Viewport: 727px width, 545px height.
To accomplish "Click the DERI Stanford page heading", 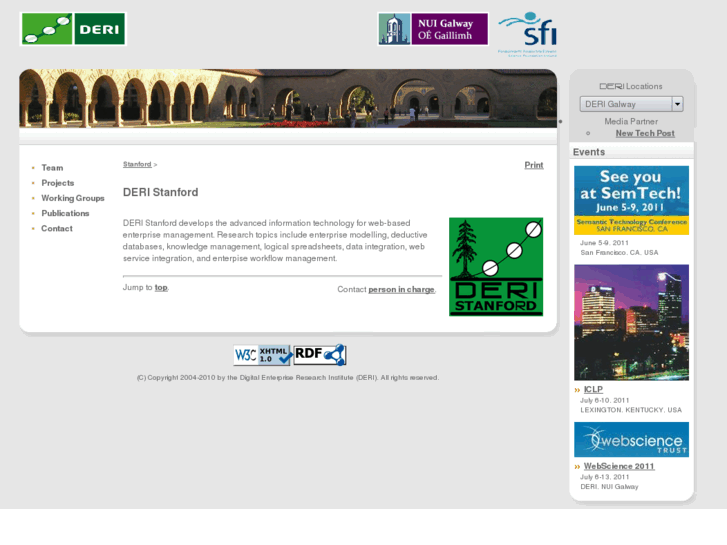I will tap(160, 192).
